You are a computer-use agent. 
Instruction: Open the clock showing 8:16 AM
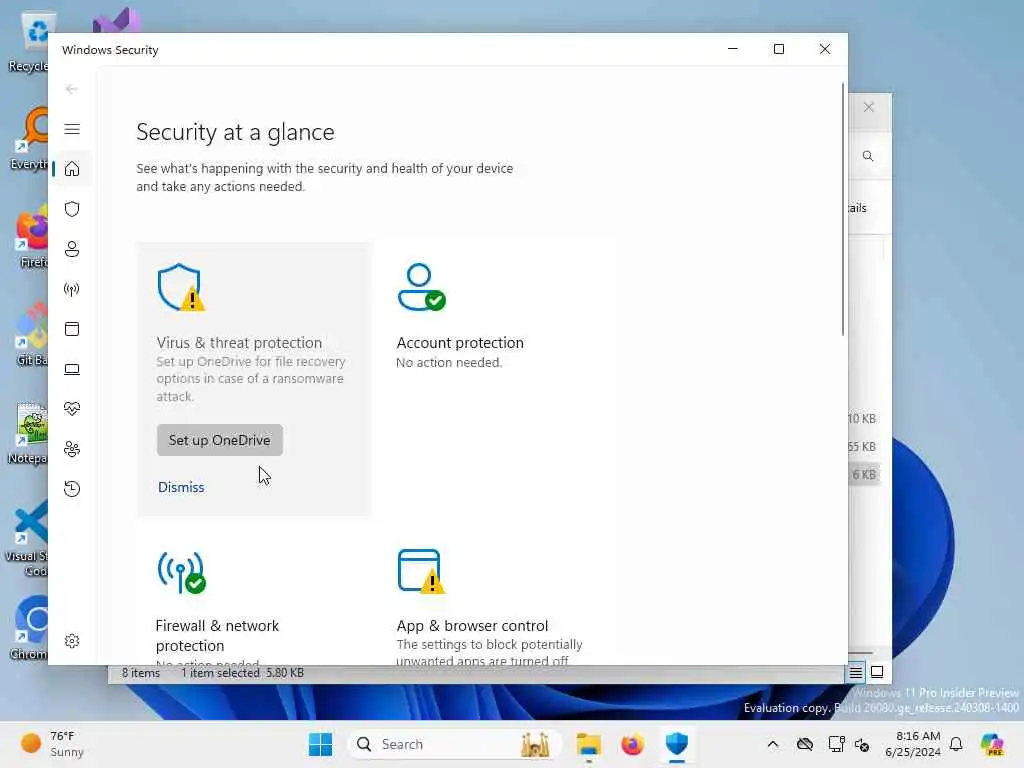(x=913, y=744)
